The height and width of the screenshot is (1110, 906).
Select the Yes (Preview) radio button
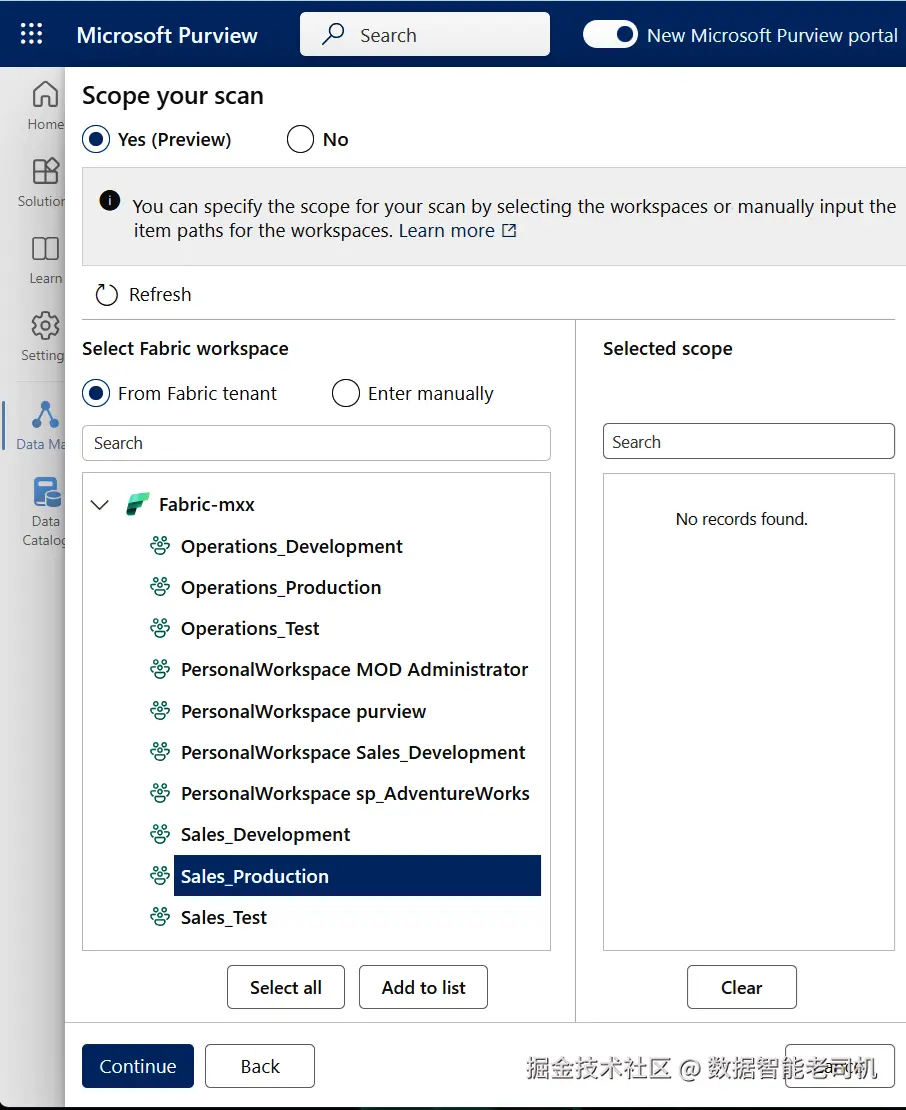tap(96, 139)
